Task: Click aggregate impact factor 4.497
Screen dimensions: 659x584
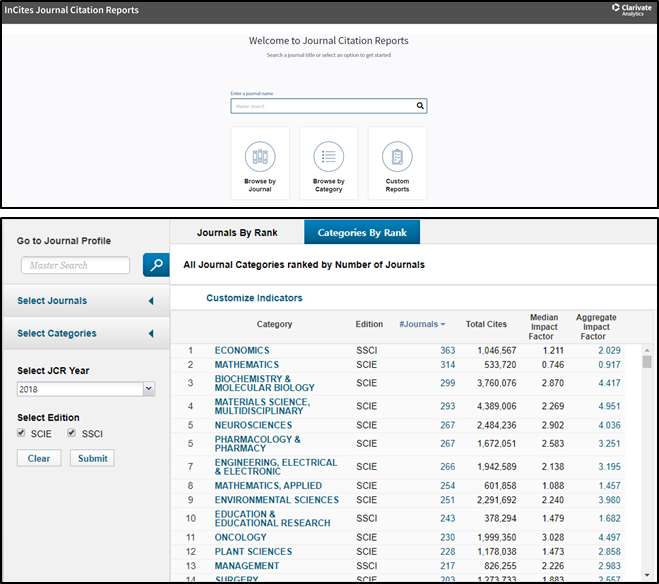Action: (x=609, y=537)
